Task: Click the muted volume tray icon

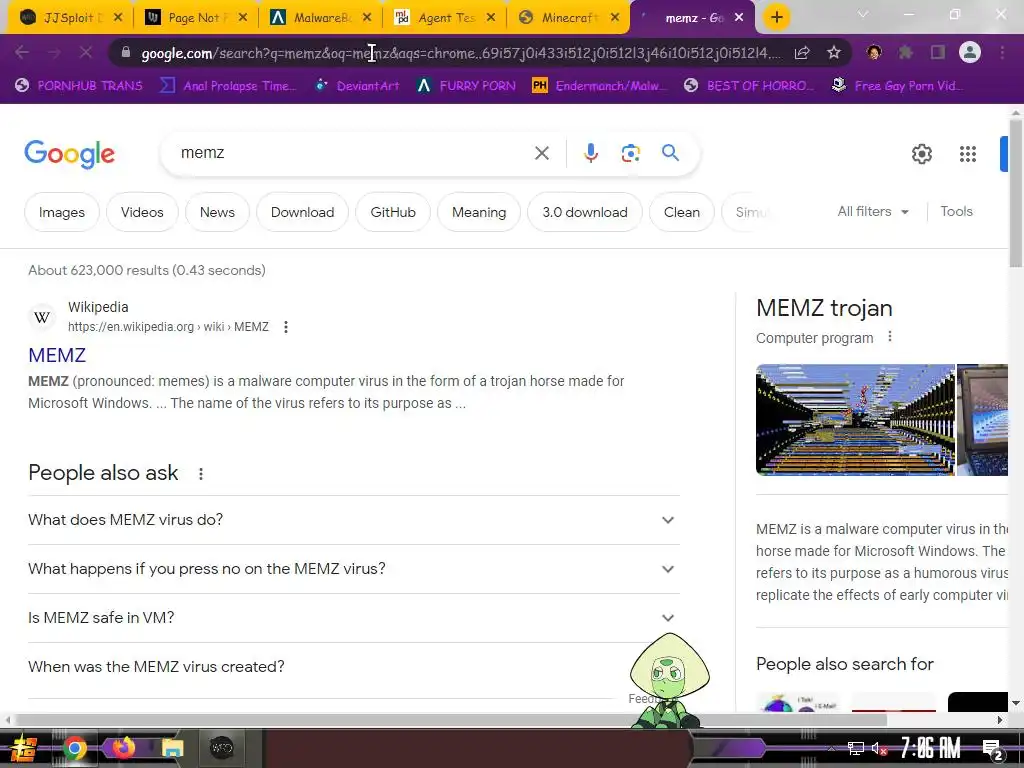Action: pyautogui.click(x=879, y=748)
